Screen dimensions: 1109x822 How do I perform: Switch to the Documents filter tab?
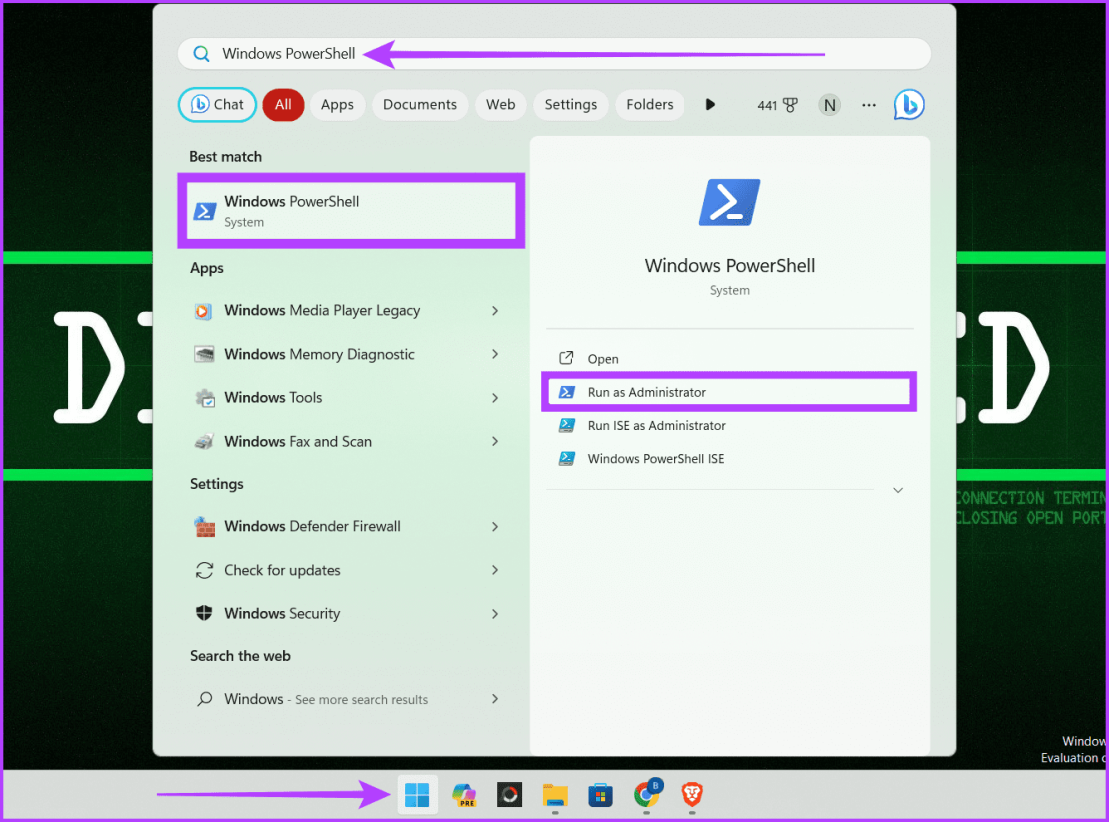(x=419, y=104)
